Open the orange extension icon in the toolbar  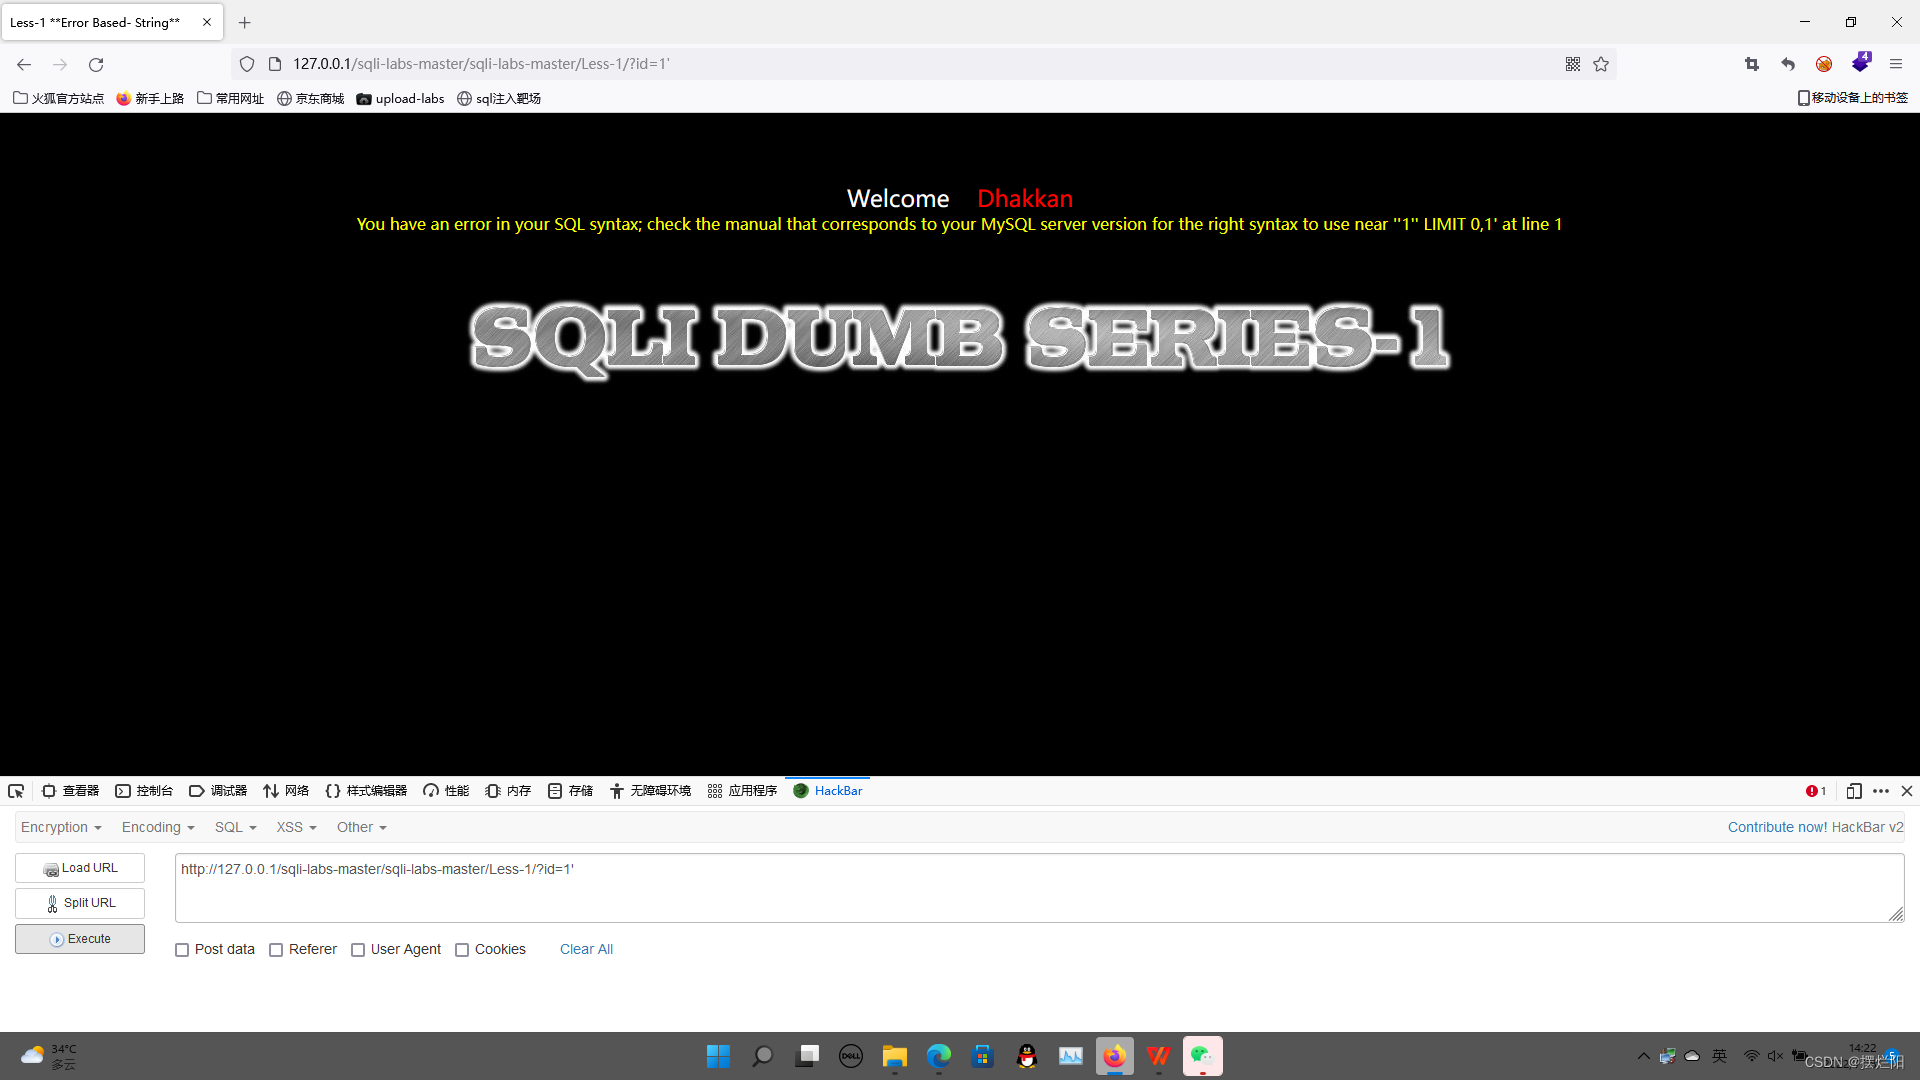coord(1824,64)
